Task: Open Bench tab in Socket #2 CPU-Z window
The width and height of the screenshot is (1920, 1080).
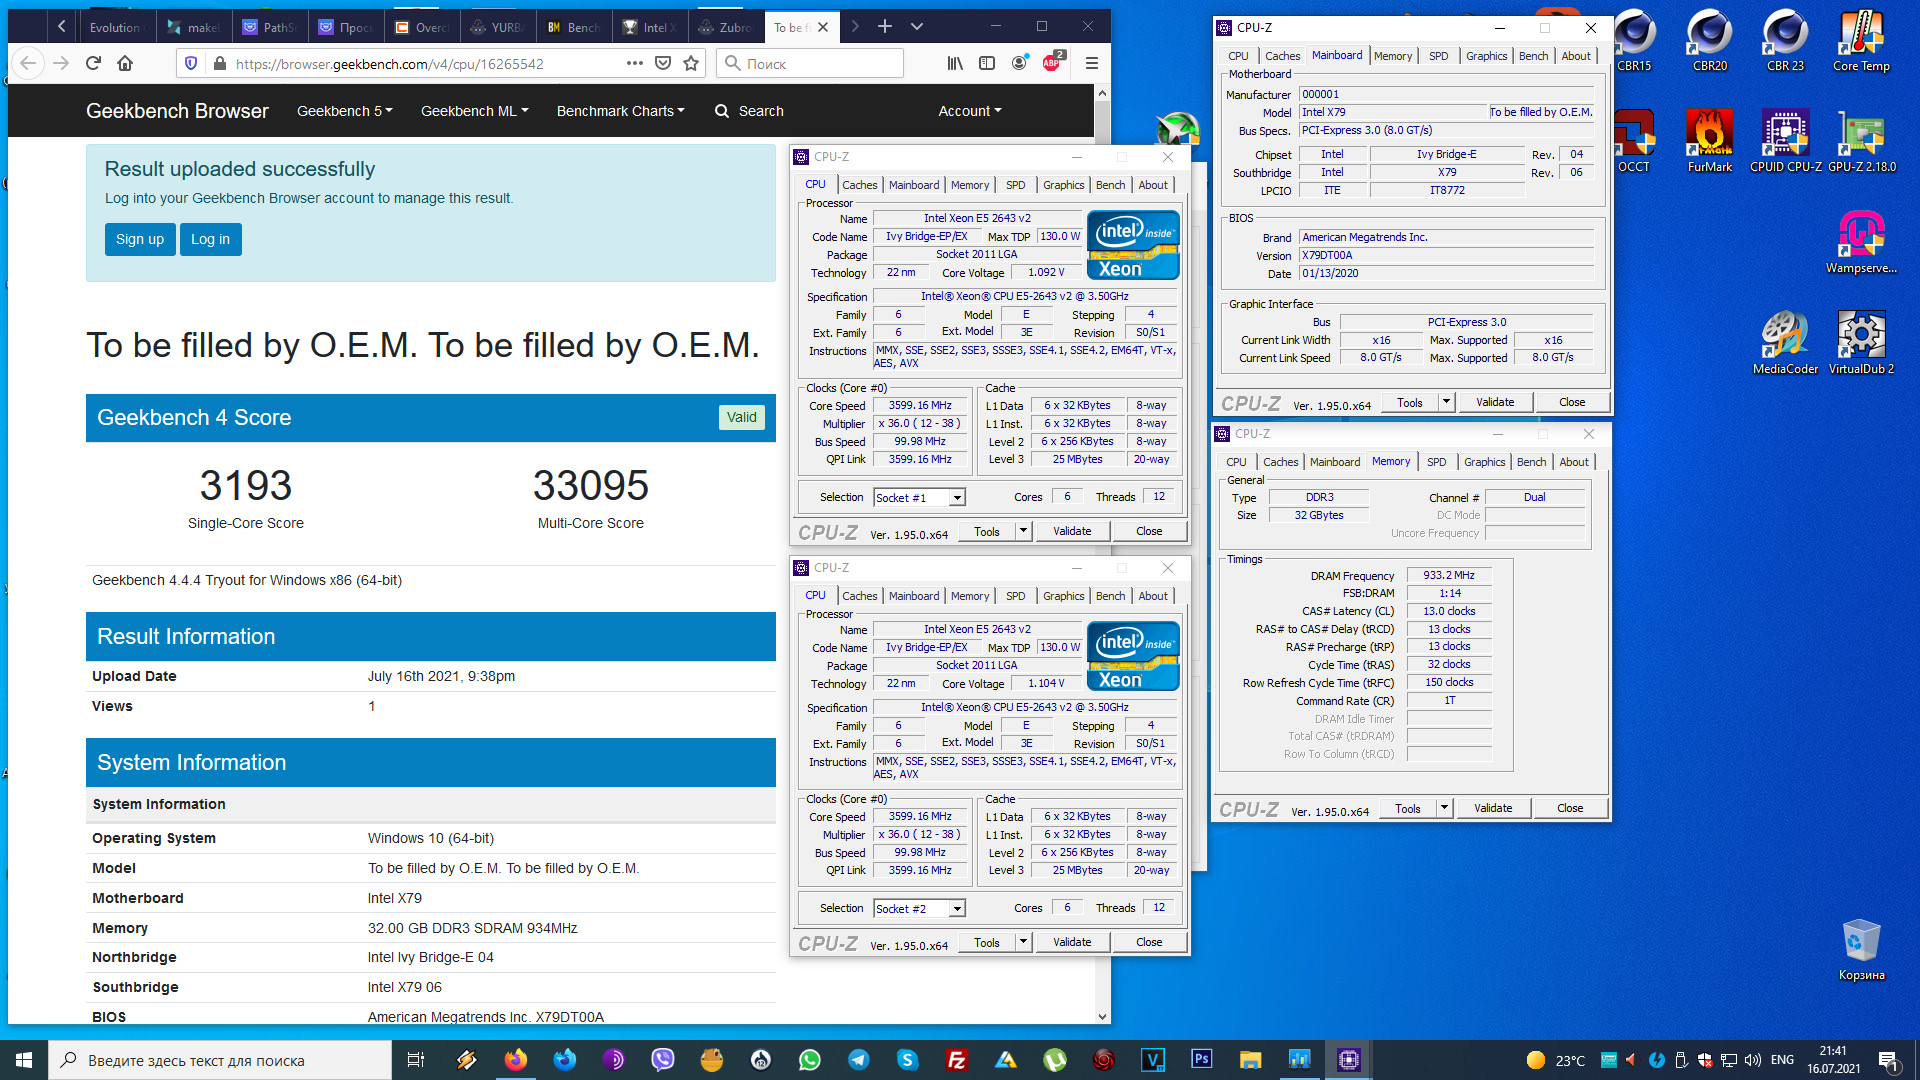Action: [x=1110, y=596]
